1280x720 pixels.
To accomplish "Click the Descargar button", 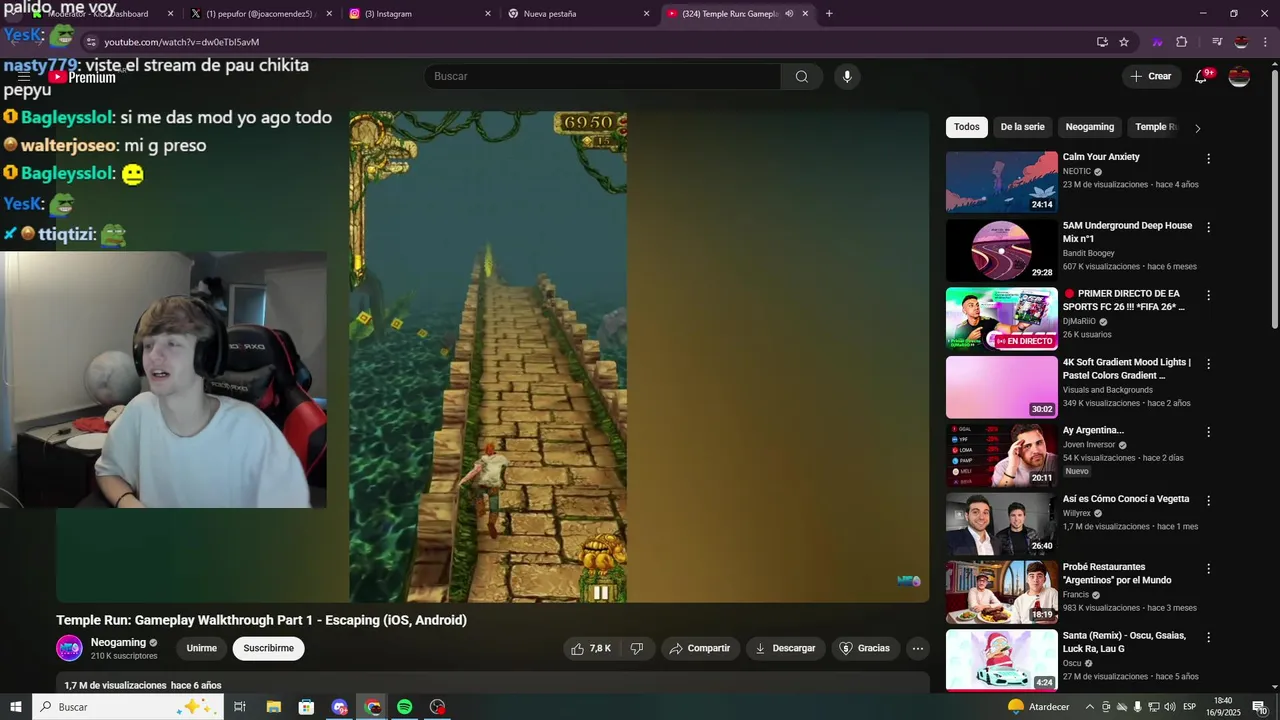I will (x=786, y=648).
